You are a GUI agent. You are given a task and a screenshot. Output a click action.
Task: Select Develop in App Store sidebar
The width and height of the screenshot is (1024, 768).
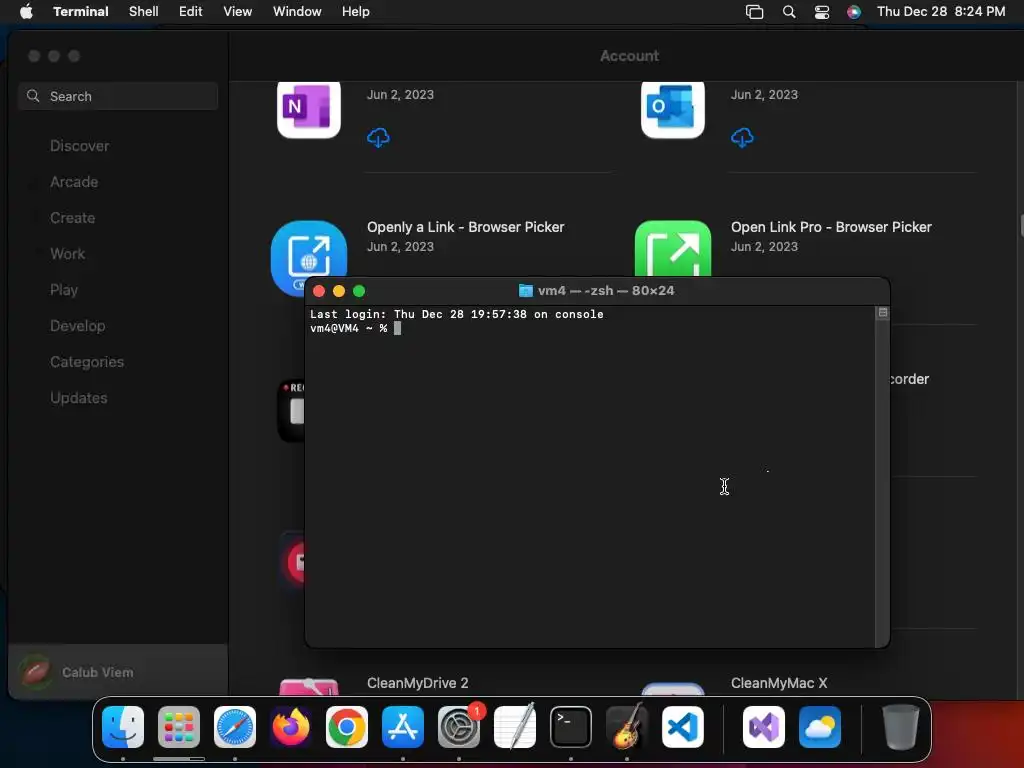78,326
